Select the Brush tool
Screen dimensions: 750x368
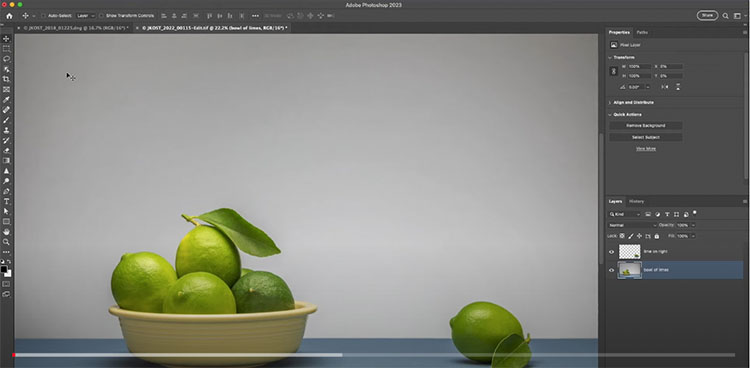point(6,120)
